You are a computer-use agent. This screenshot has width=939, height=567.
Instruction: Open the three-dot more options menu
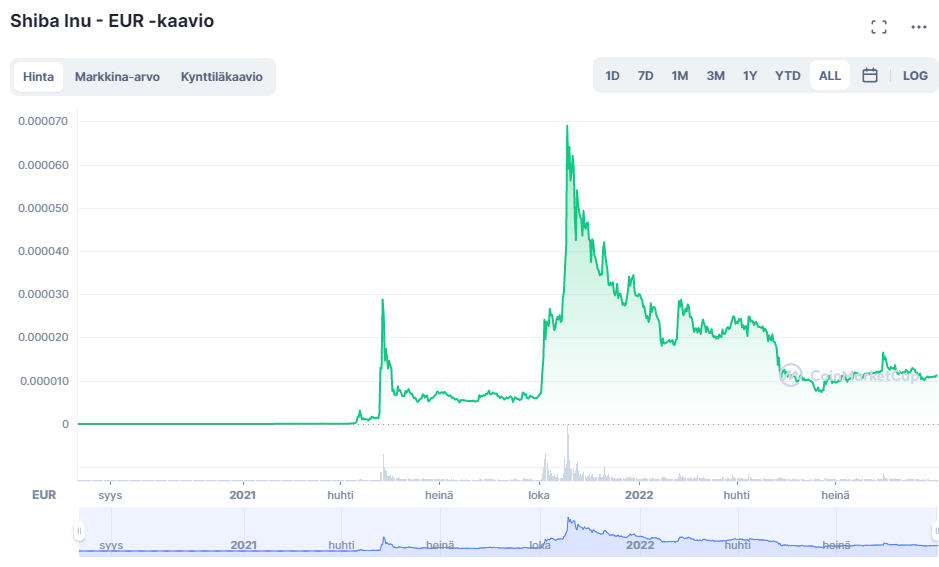[919, 27]
